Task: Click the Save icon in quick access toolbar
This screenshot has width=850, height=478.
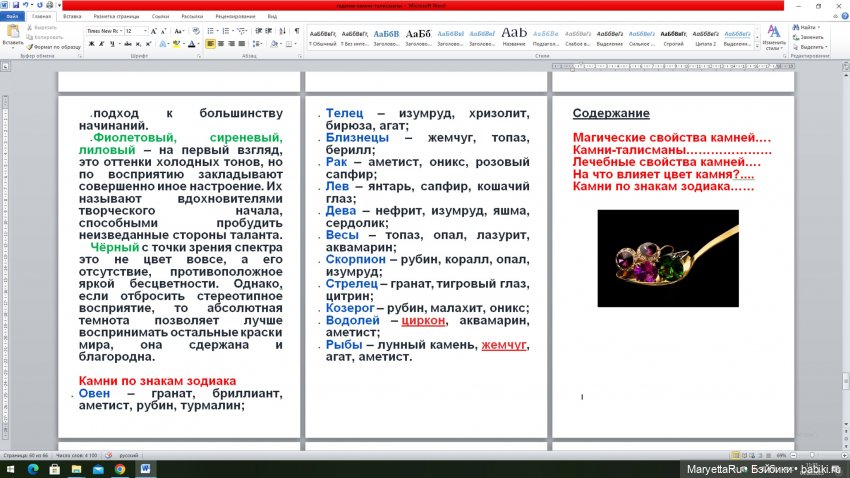Action: point(17,5)
